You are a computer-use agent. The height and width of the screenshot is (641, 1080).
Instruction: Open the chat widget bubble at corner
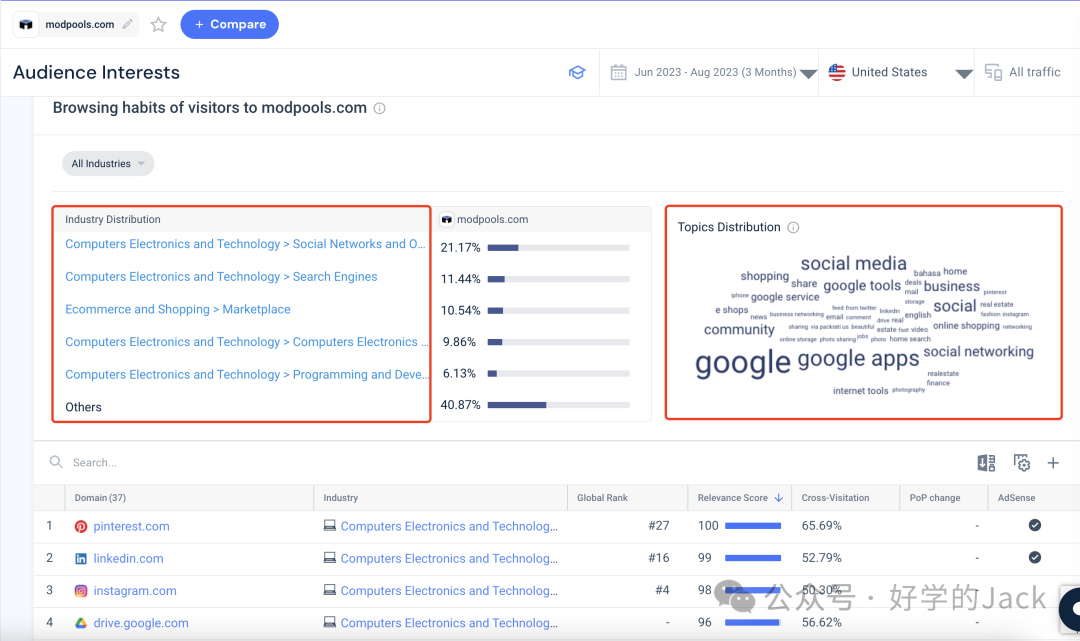point(1072,609)
